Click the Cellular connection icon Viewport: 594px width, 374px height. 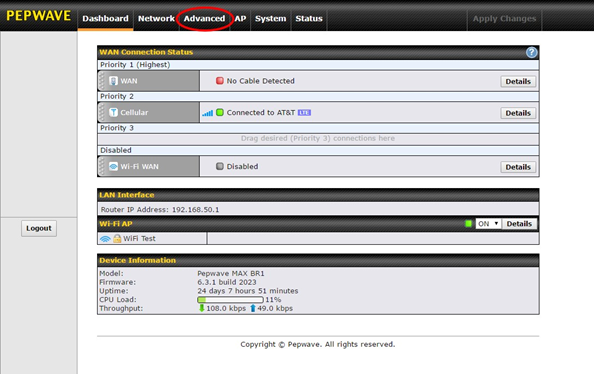(113, 112)
